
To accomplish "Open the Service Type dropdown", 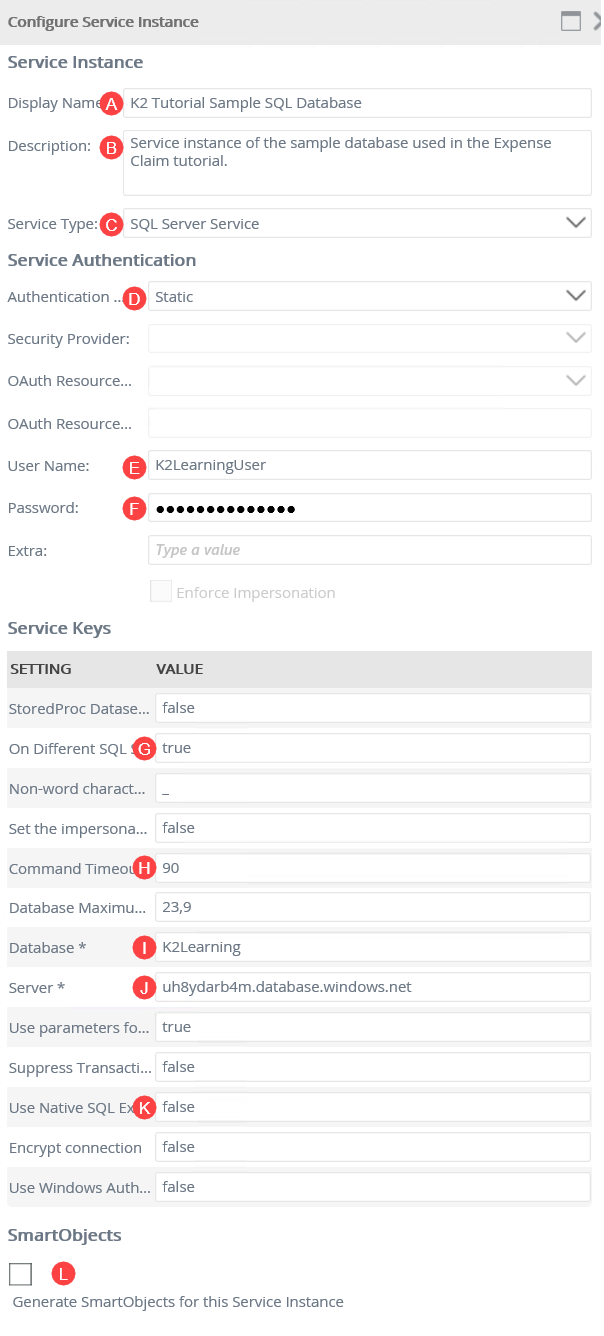I will [x=357, y=223].
